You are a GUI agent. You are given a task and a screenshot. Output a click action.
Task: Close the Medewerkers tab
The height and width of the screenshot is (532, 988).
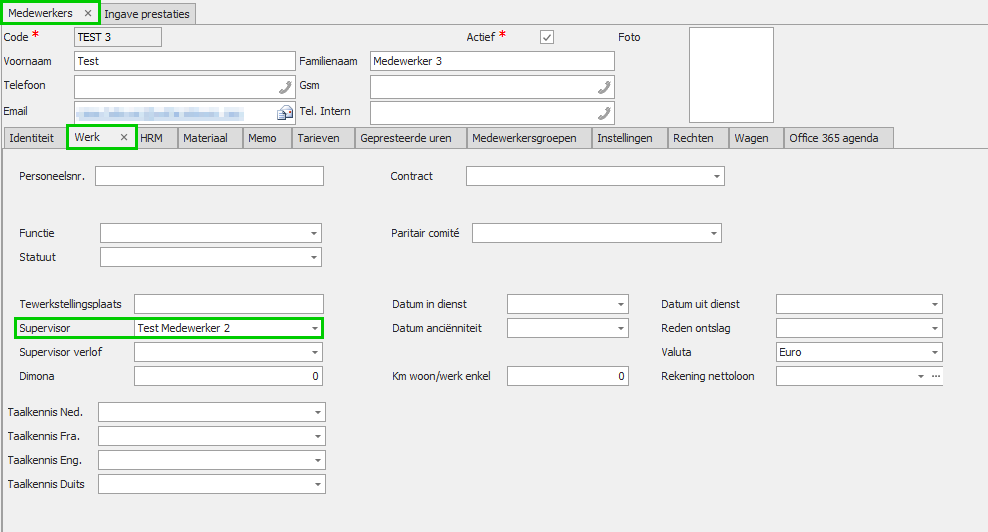pyautogui.click(x=88, y=13)
